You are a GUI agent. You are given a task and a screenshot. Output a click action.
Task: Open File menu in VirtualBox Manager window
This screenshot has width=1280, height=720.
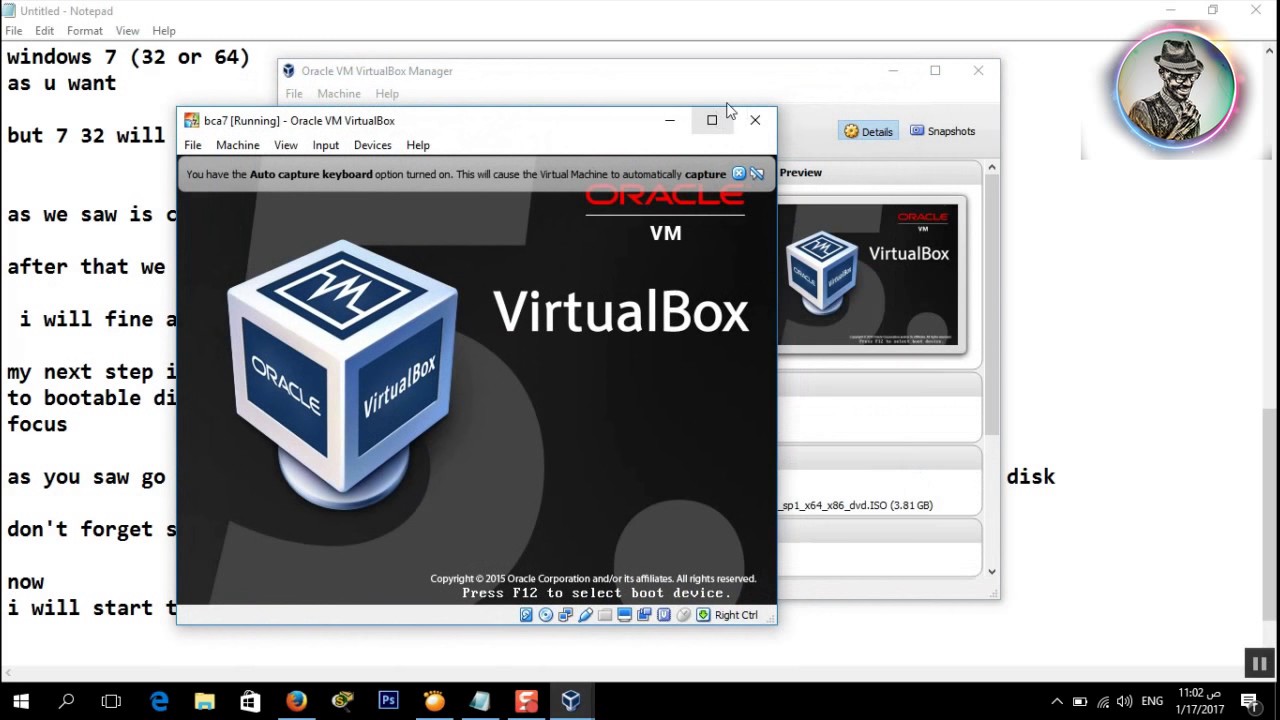click(x=294, y=94)
